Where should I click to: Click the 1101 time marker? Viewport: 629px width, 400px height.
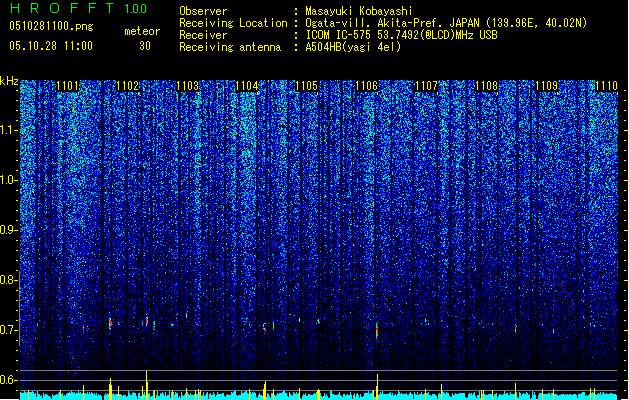[67, 86]
